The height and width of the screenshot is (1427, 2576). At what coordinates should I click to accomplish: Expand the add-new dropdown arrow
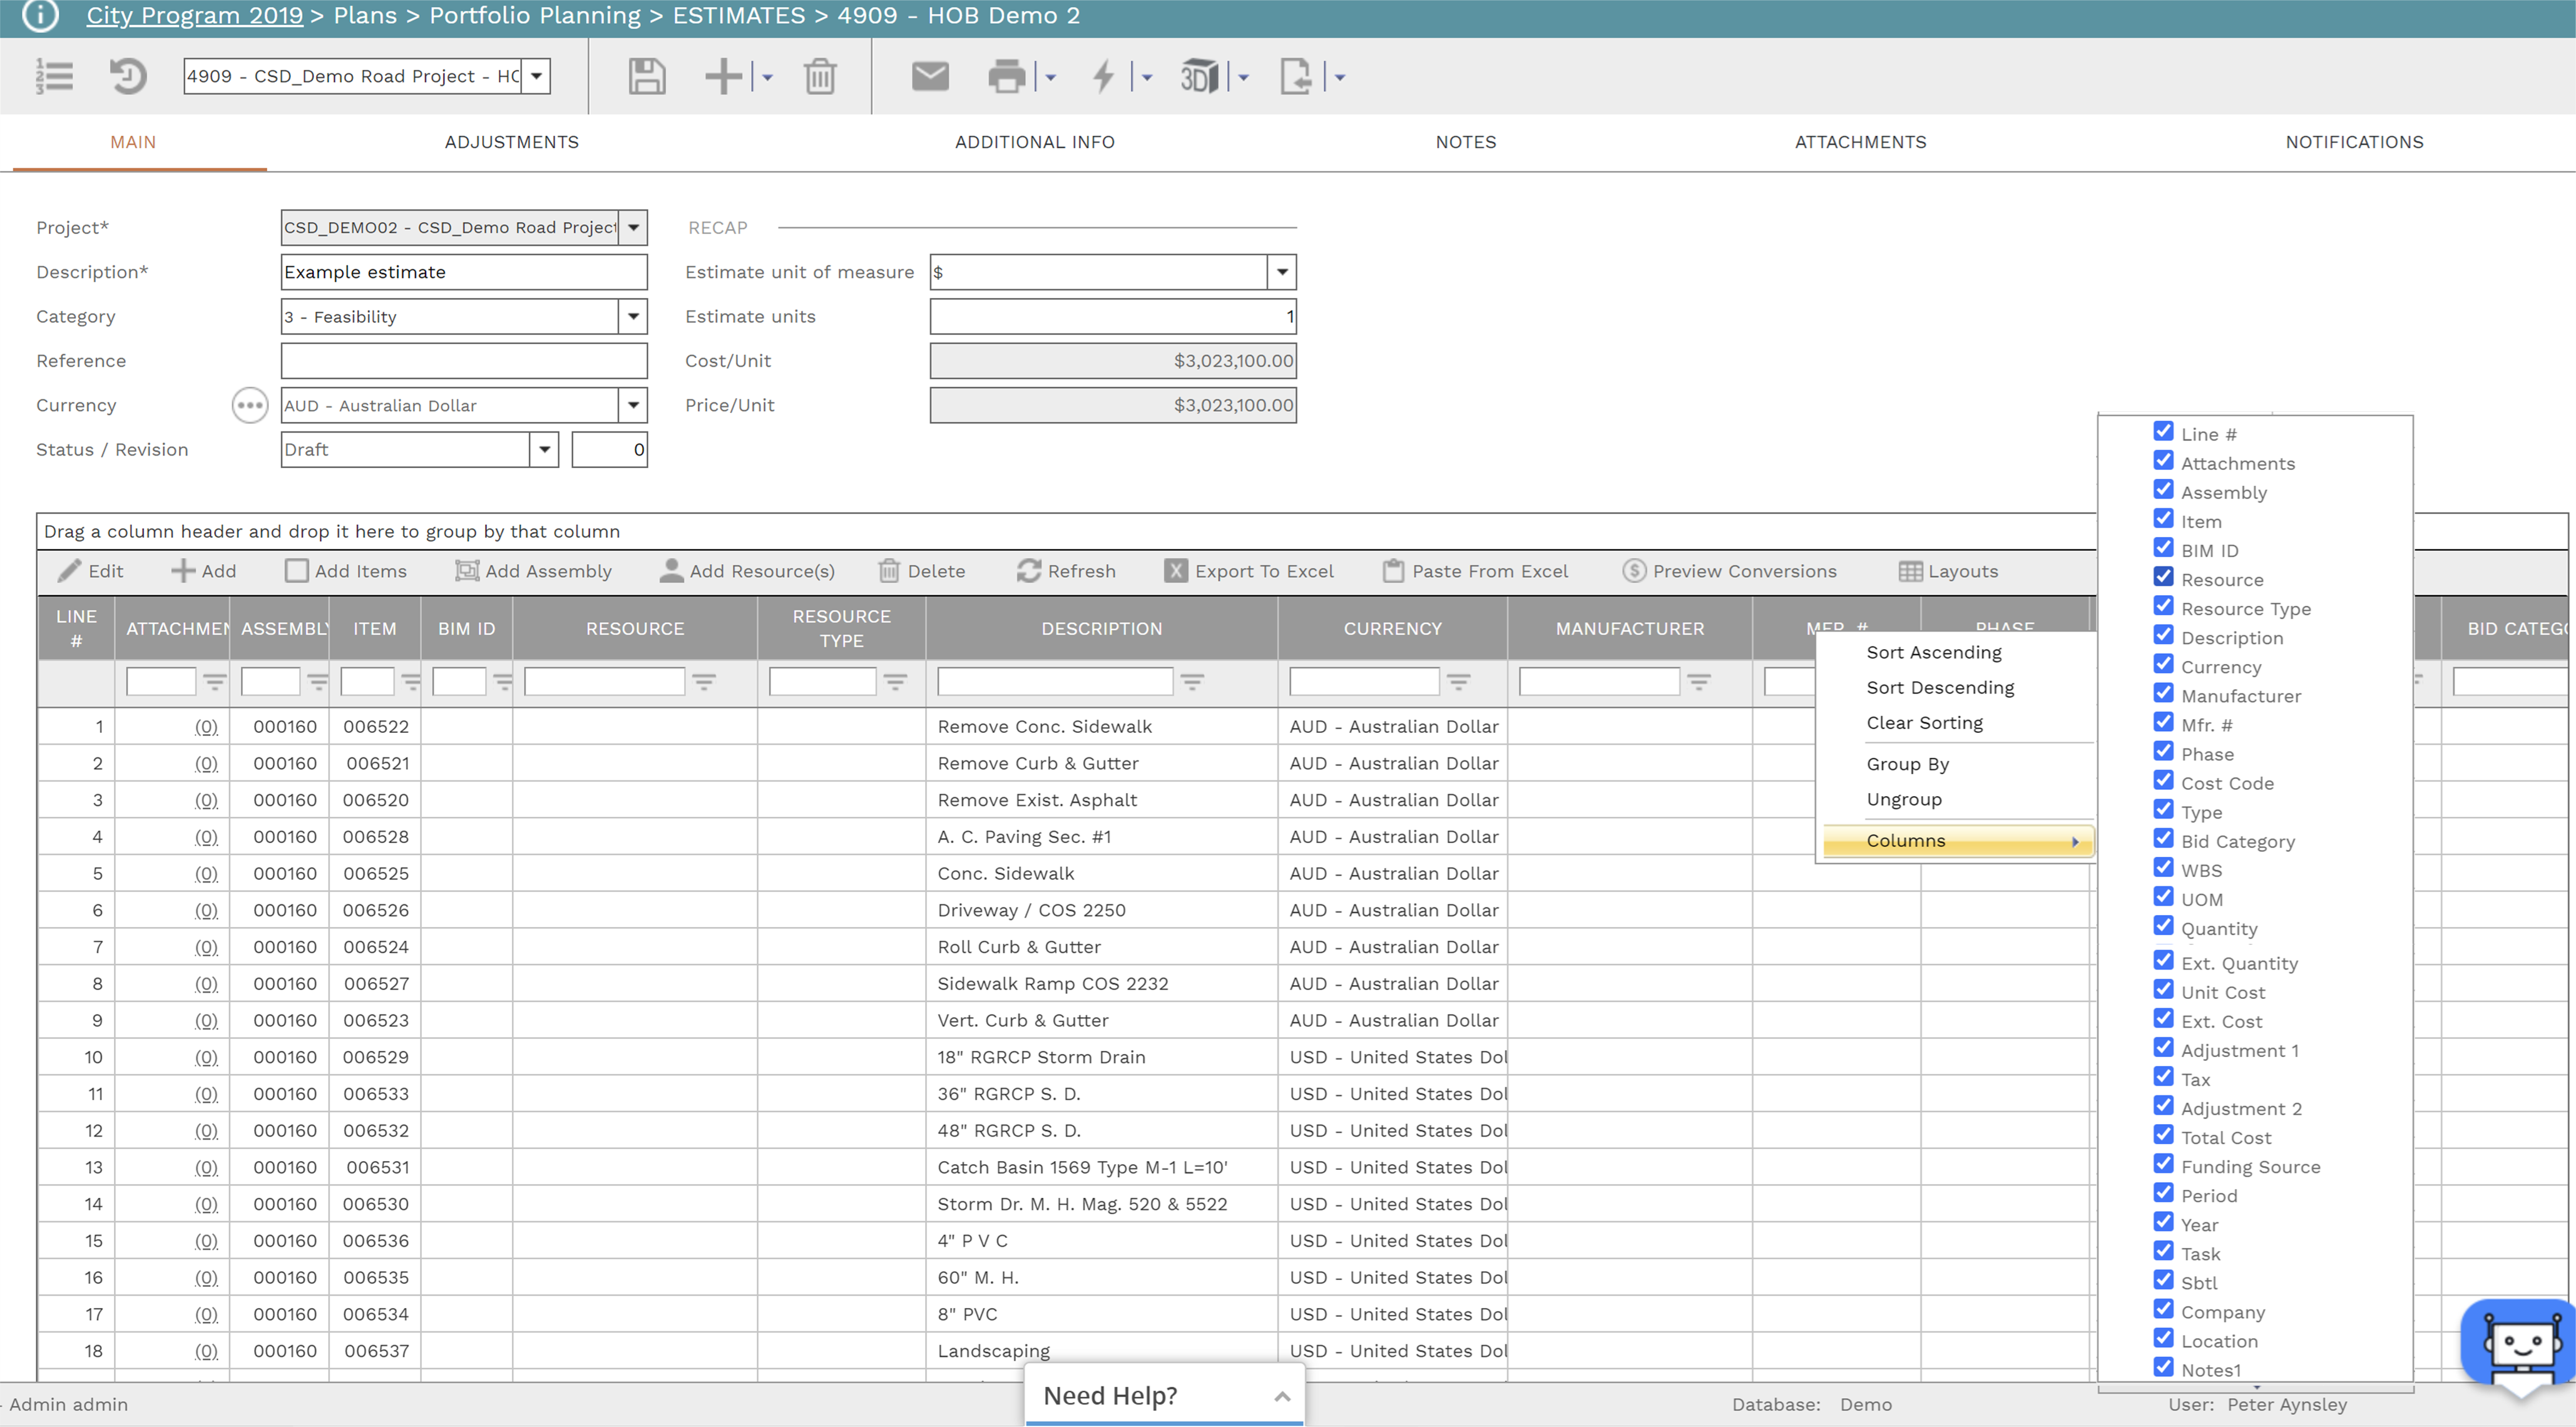pyautogui.click(x=767, y=77)
